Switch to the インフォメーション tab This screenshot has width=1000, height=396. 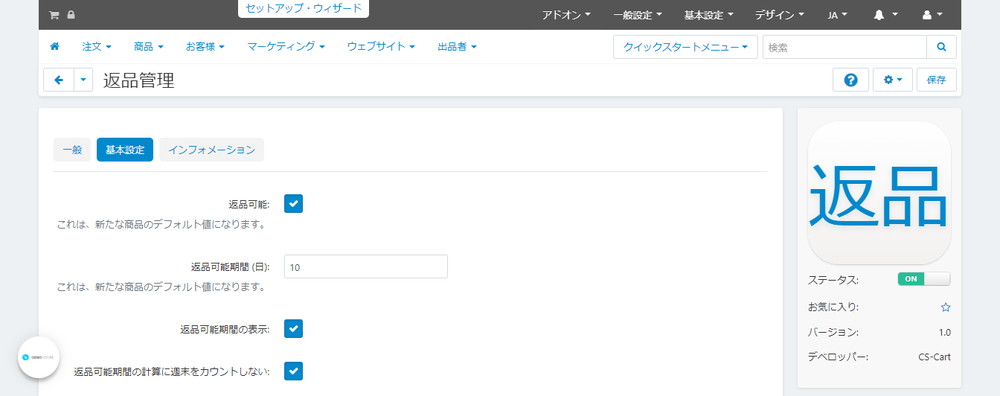(x=212, y=150)
